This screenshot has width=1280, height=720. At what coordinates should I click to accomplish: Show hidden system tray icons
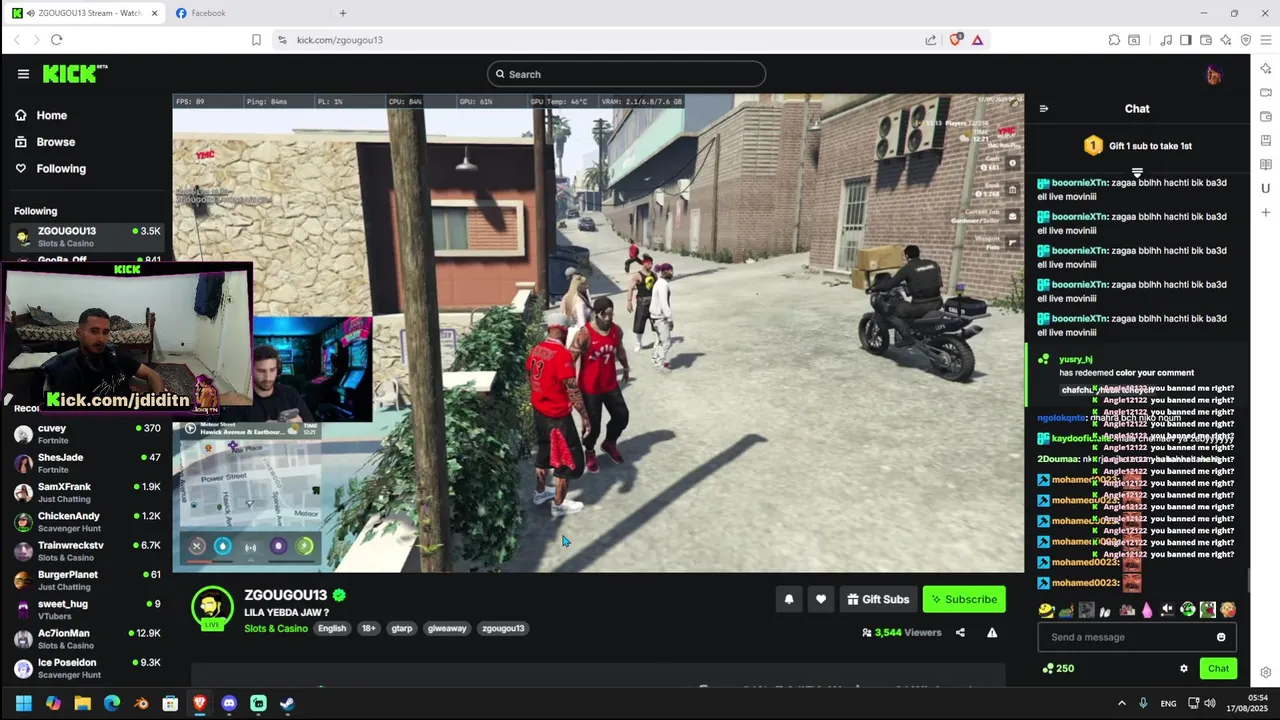pos(1121,703)
